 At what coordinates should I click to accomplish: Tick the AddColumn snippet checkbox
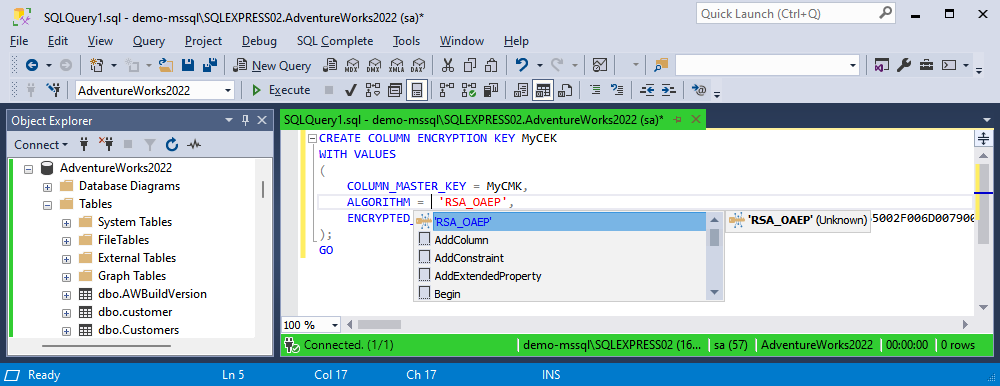coord(424,240)
